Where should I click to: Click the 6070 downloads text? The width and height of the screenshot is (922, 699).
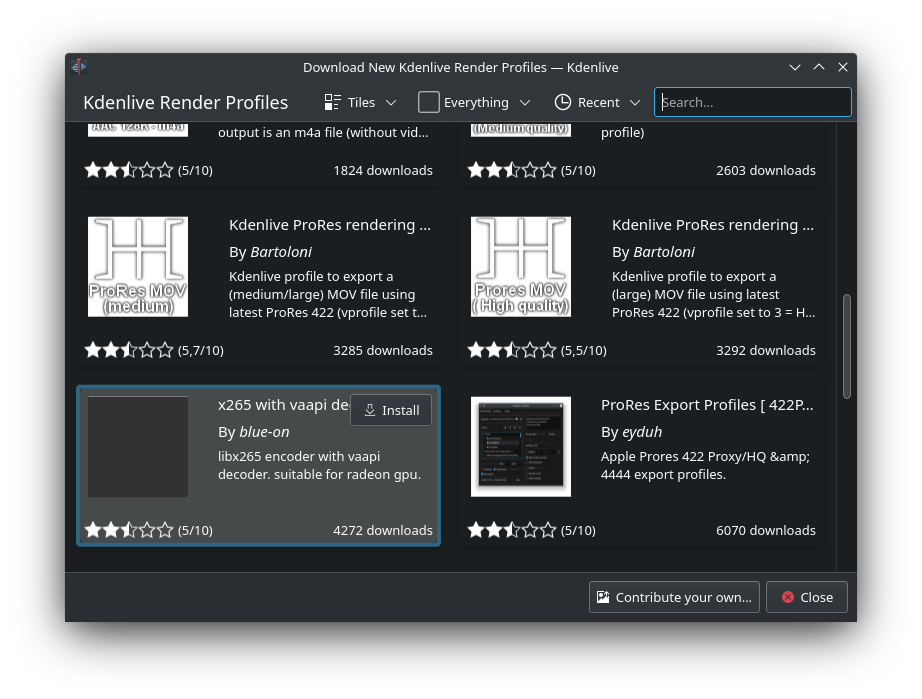tap(766, 530)
